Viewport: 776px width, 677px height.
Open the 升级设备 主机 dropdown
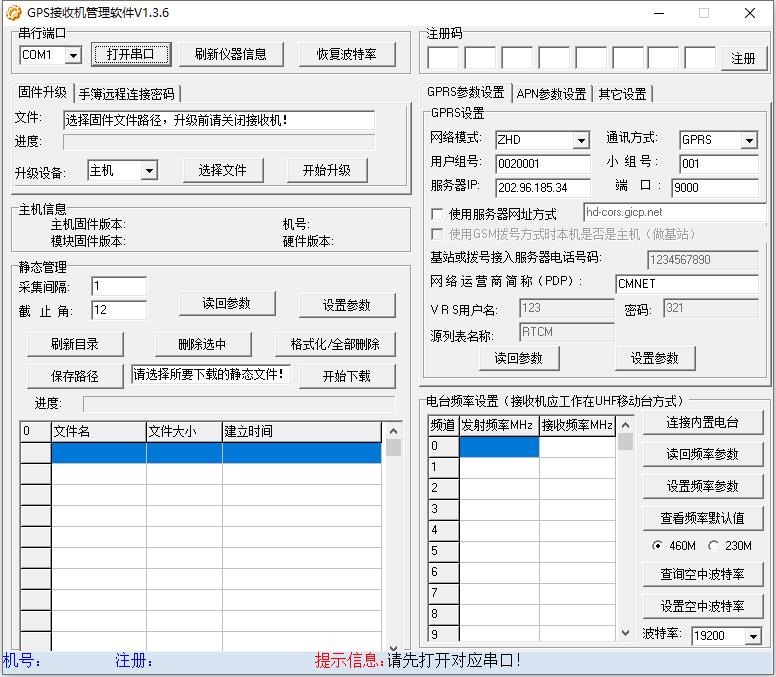tap(148, 171)
